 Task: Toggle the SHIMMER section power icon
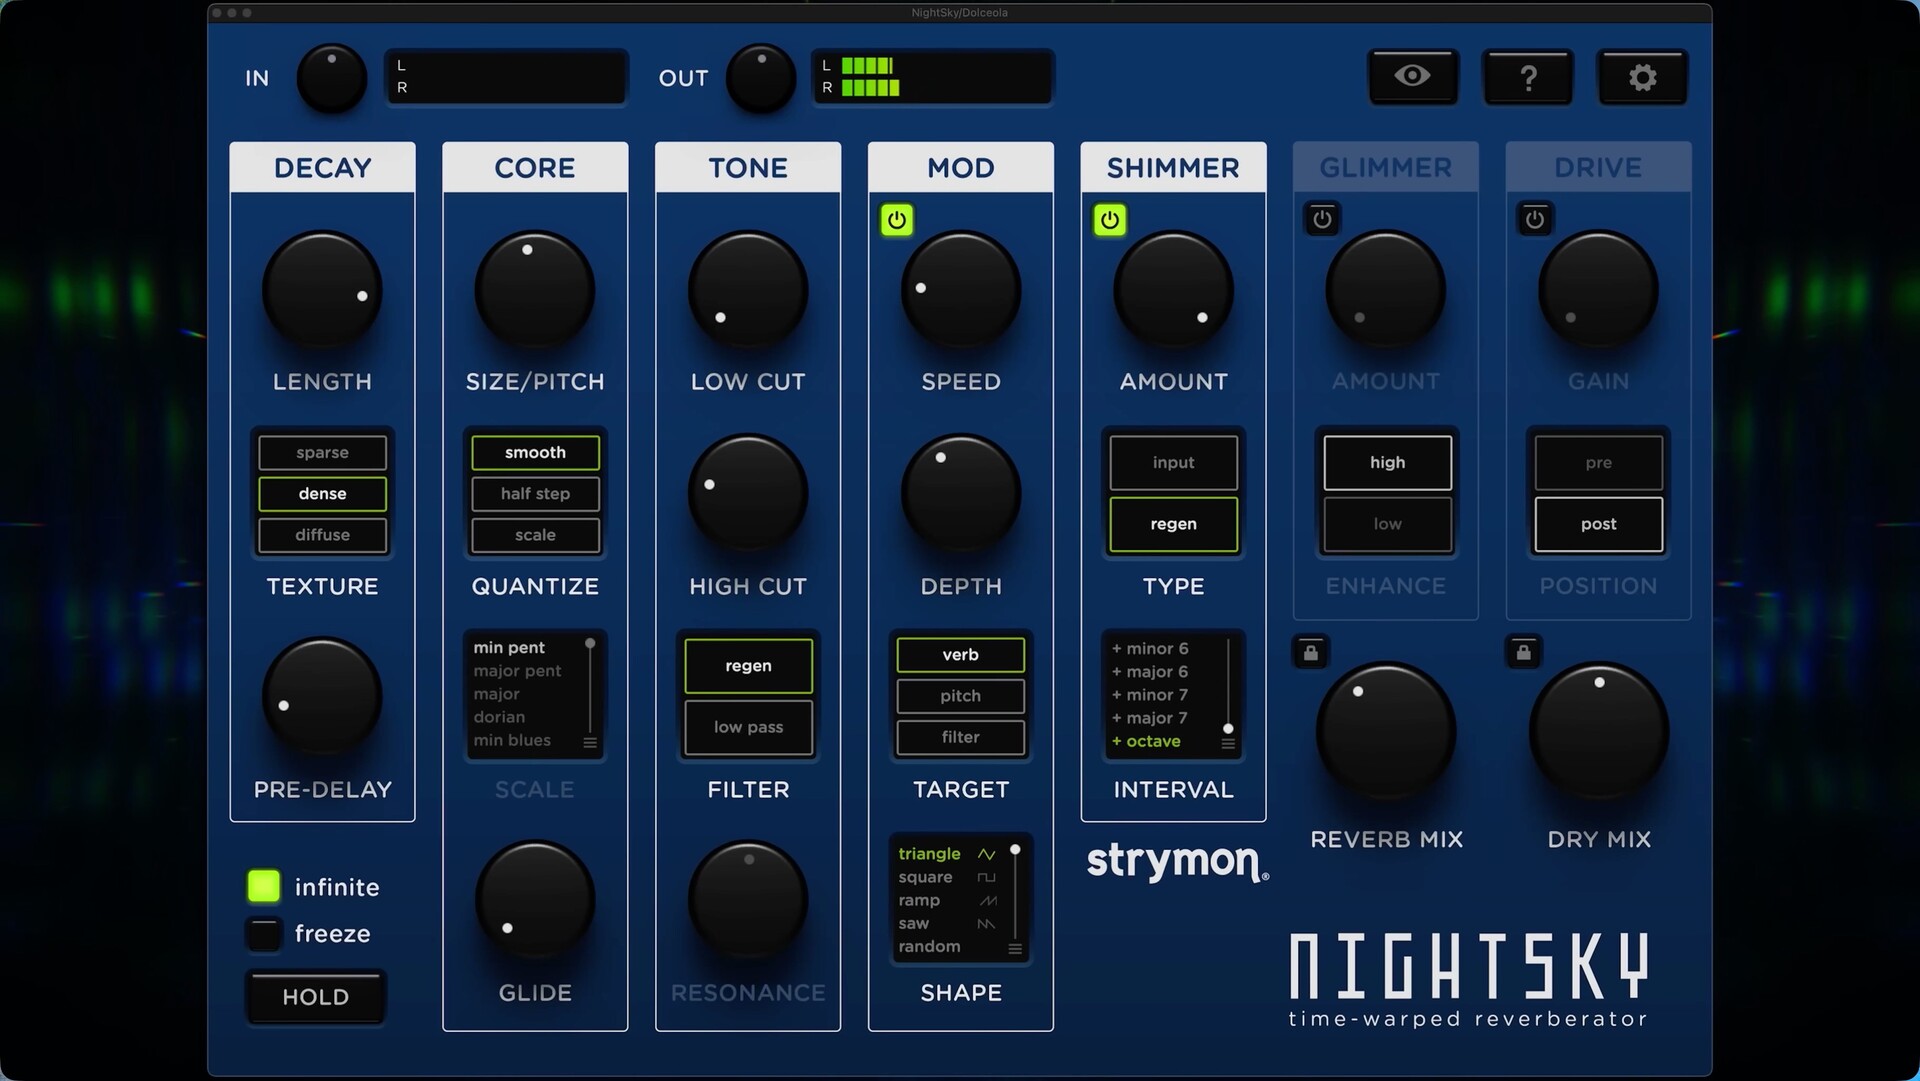click(1109, 220)
